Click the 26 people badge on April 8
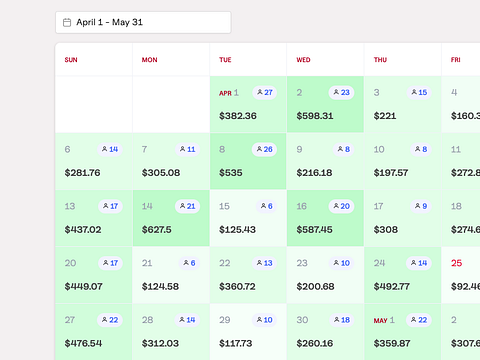 pyautogui.click(x=264, y=149)
